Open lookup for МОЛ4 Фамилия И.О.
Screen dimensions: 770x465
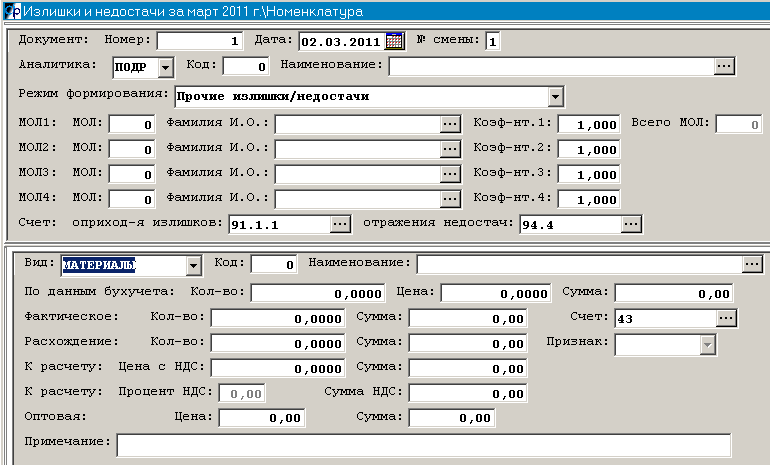449,199
